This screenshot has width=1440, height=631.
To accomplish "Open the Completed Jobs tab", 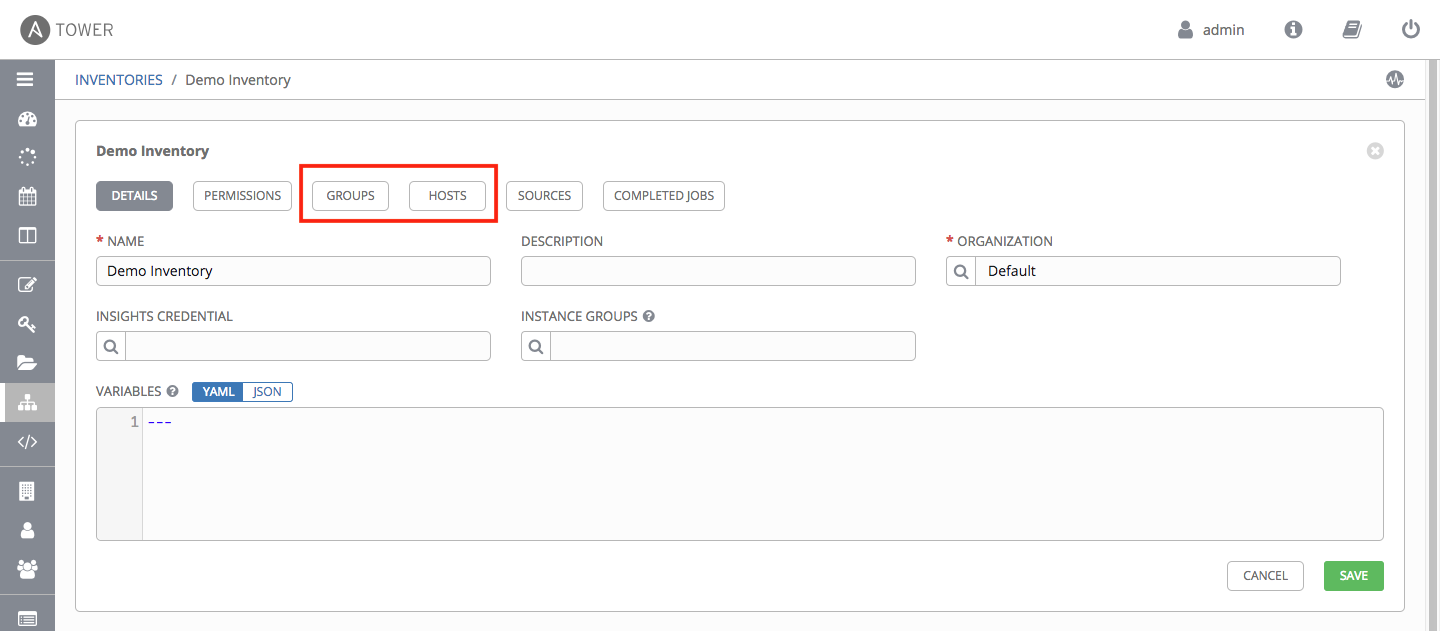I will coord(663,196).
